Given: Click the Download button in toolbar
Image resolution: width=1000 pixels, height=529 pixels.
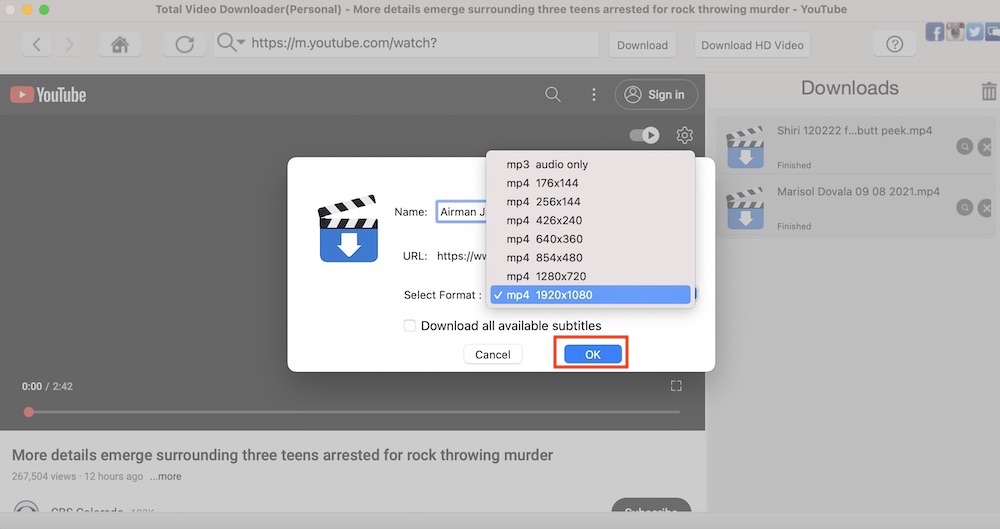Looking at the screenshot, I should coord(642,45).
